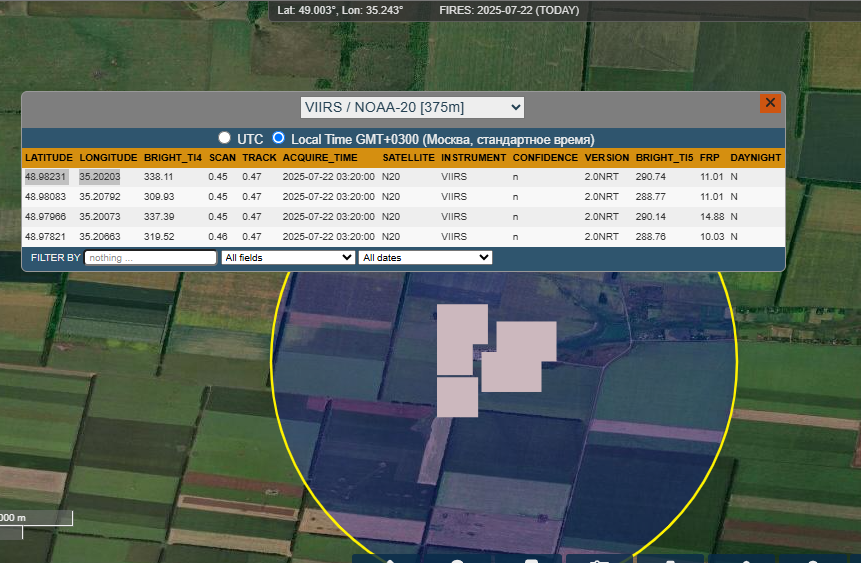Click brightness value 319.52
861x563 pixels.
[159, 237]
